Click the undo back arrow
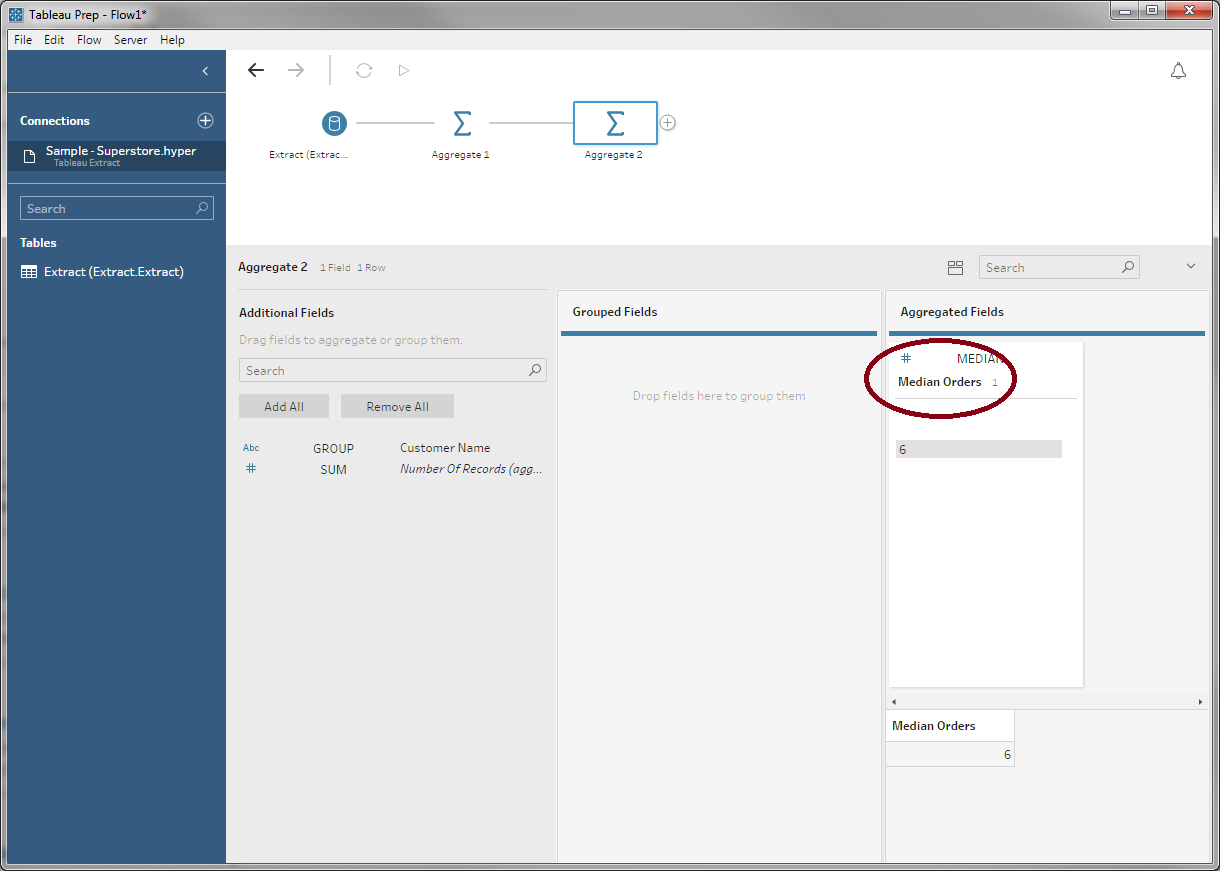1220x871 pixels. click(256, 70)
